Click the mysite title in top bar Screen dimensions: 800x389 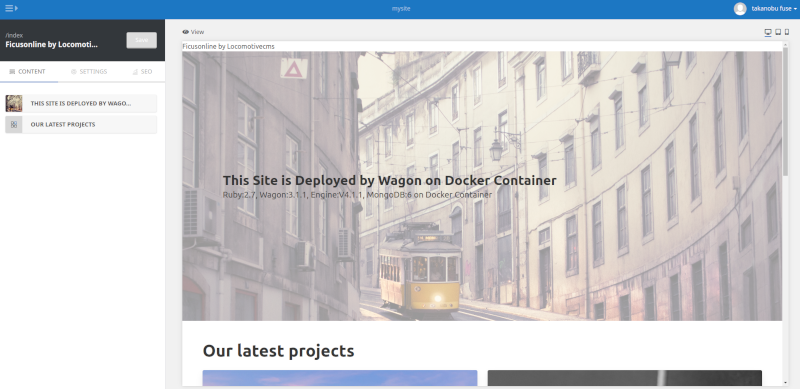click(x=401, y=9)
